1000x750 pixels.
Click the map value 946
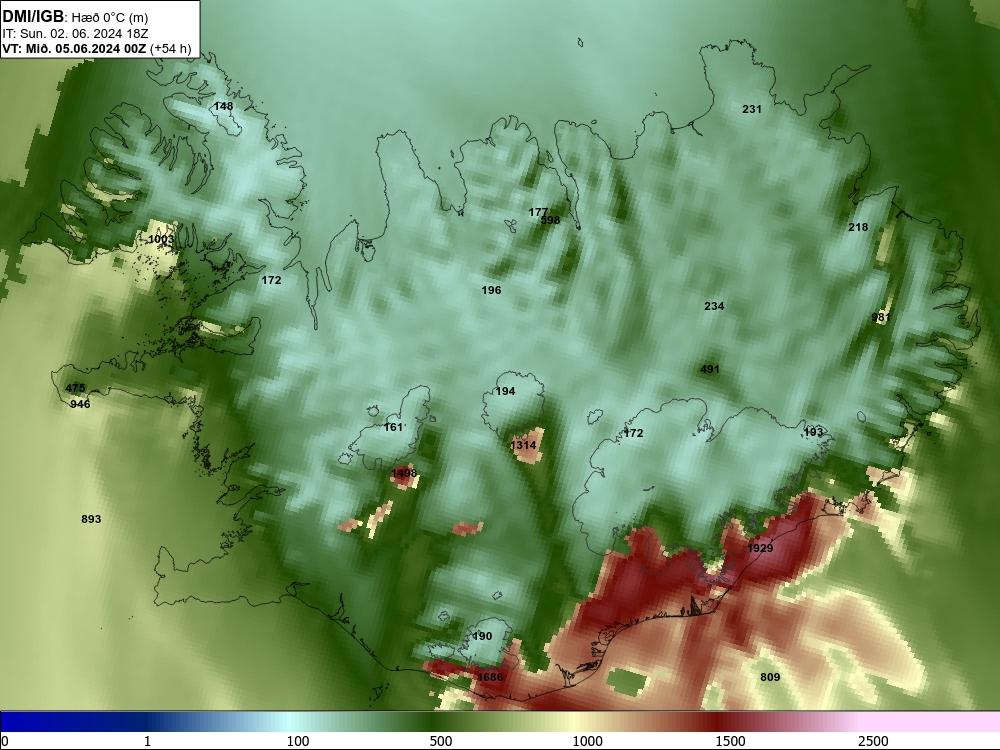pyautogui.click(x=80, y=404)
